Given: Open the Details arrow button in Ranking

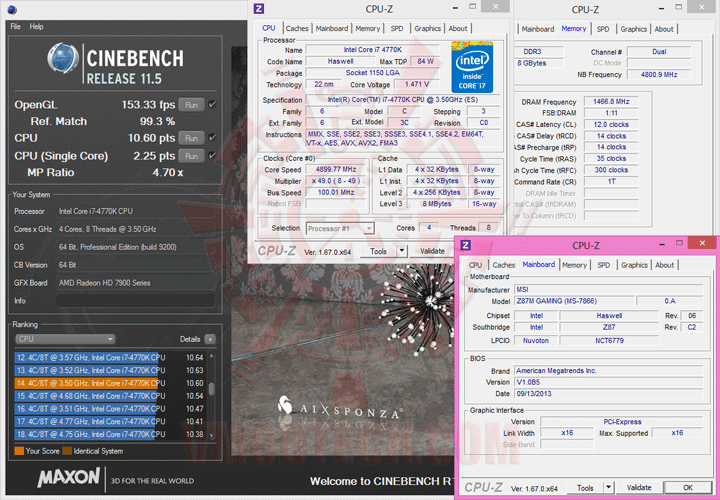Looking at the screenshot, I should coord(210,339).
